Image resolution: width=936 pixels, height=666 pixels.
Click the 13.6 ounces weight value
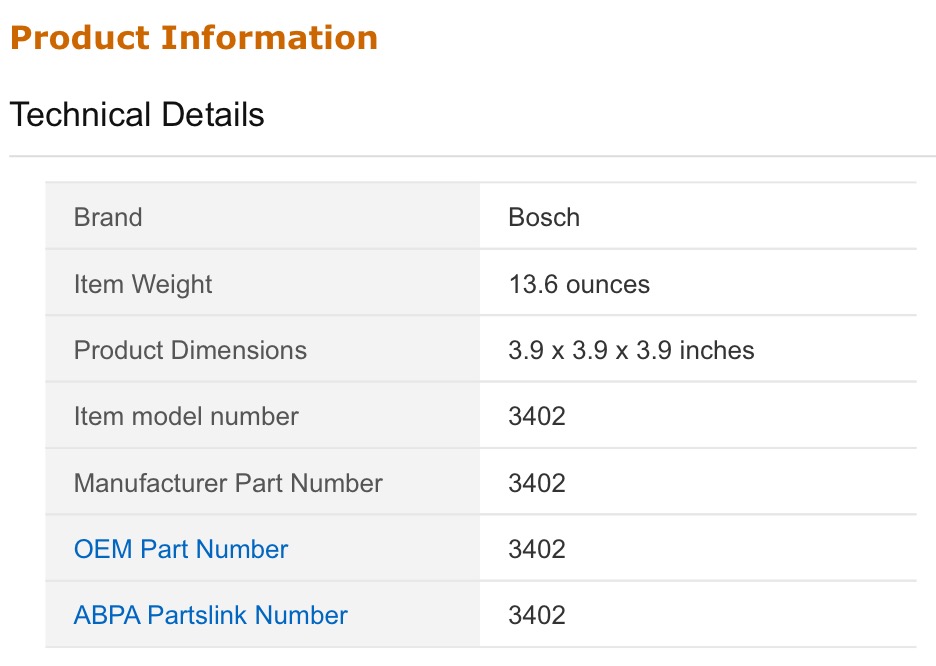point(579,284)
